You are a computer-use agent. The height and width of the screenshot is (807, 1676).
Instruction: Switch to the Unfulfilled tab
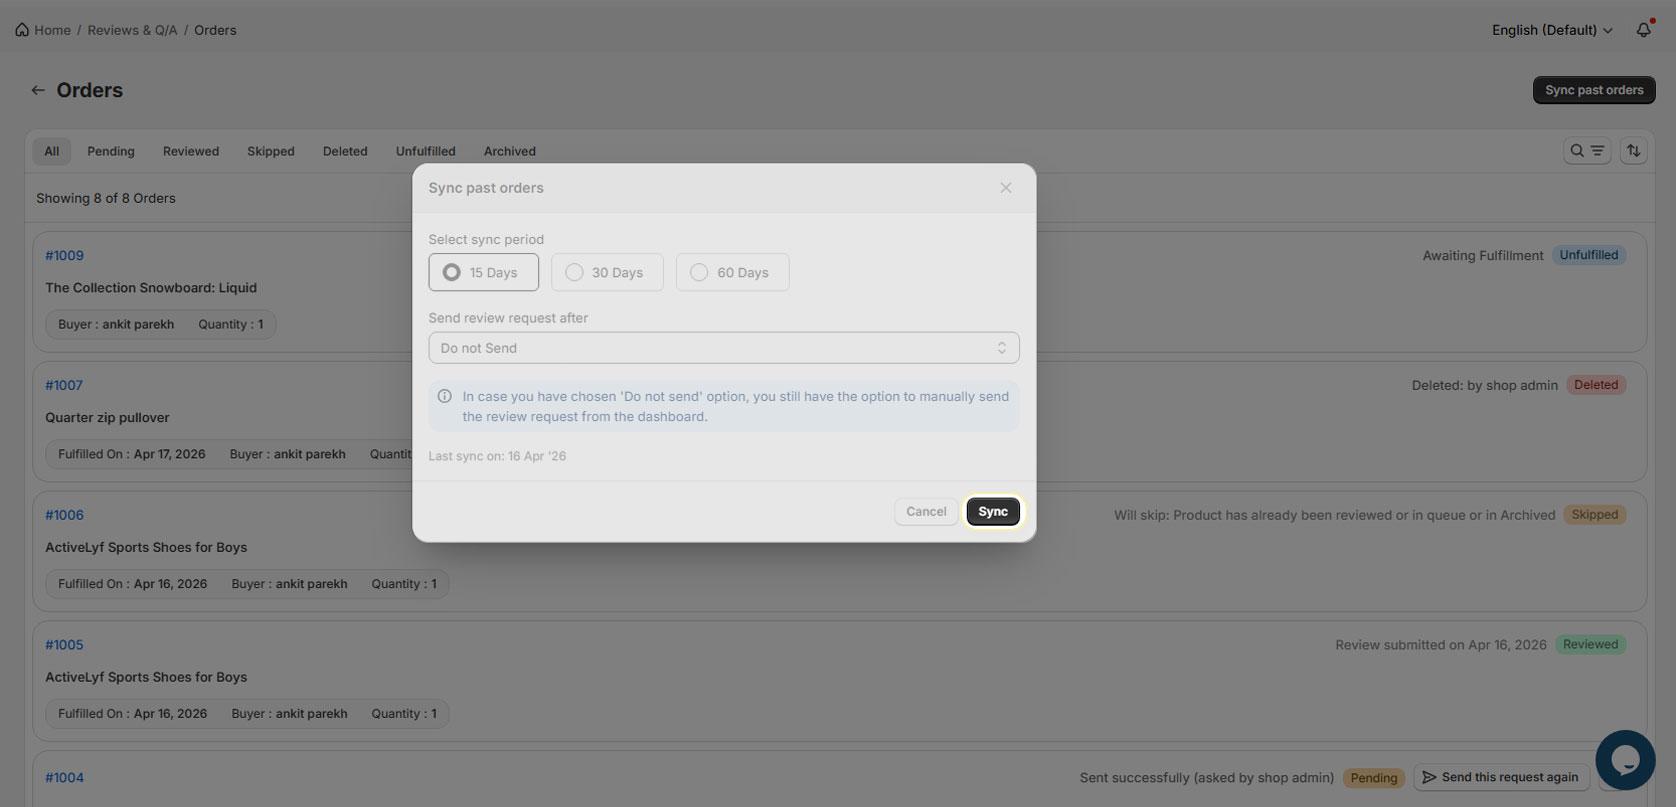pos(426,151)
